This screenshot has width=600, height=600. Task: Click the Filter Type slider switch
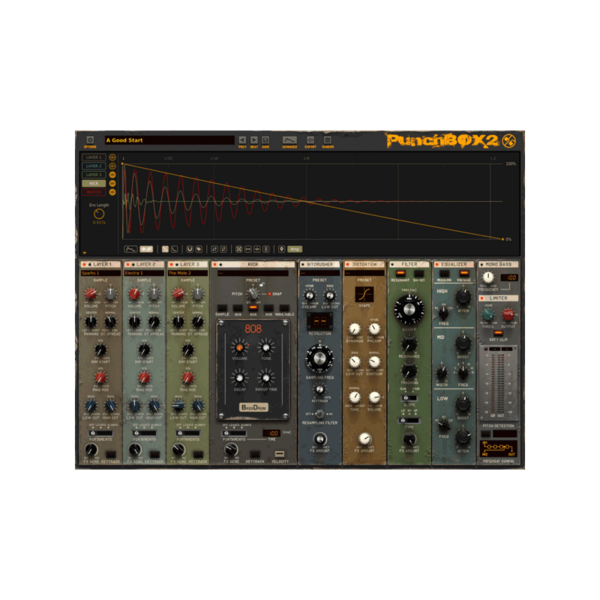tap(409, 420)
